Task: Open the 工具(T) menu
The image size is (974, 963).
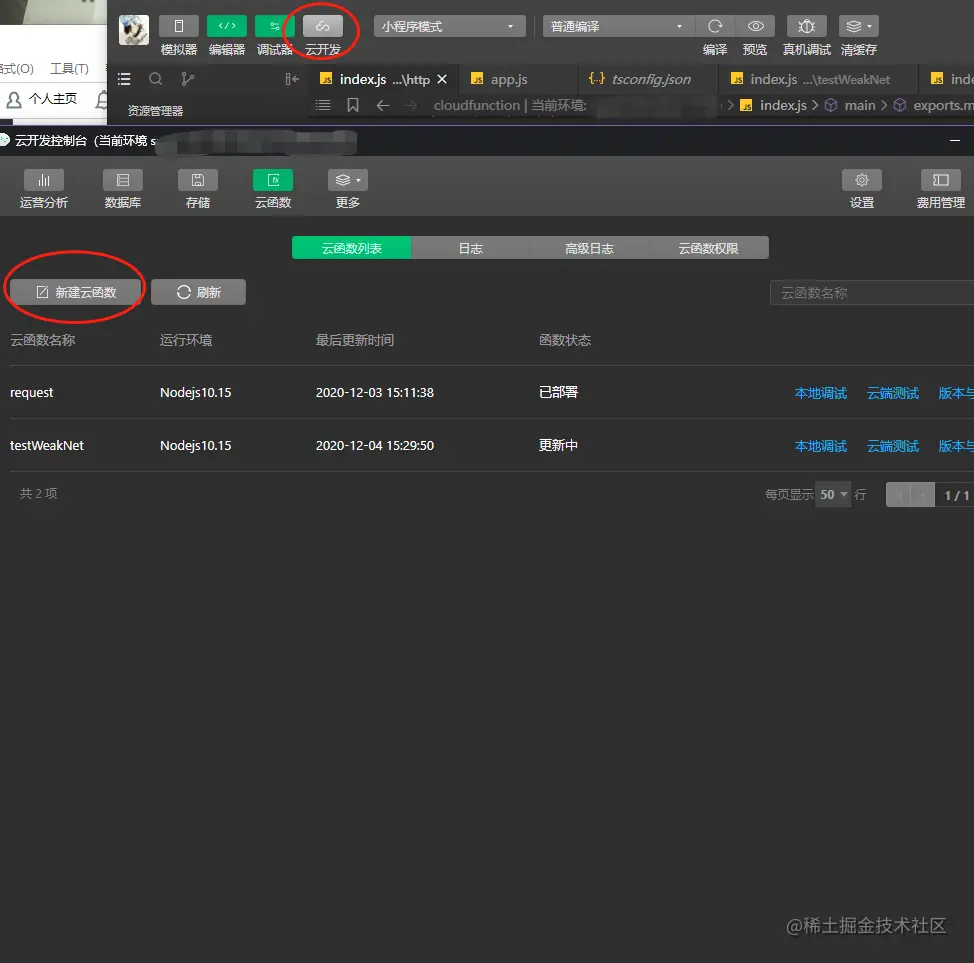Action: 69,68
